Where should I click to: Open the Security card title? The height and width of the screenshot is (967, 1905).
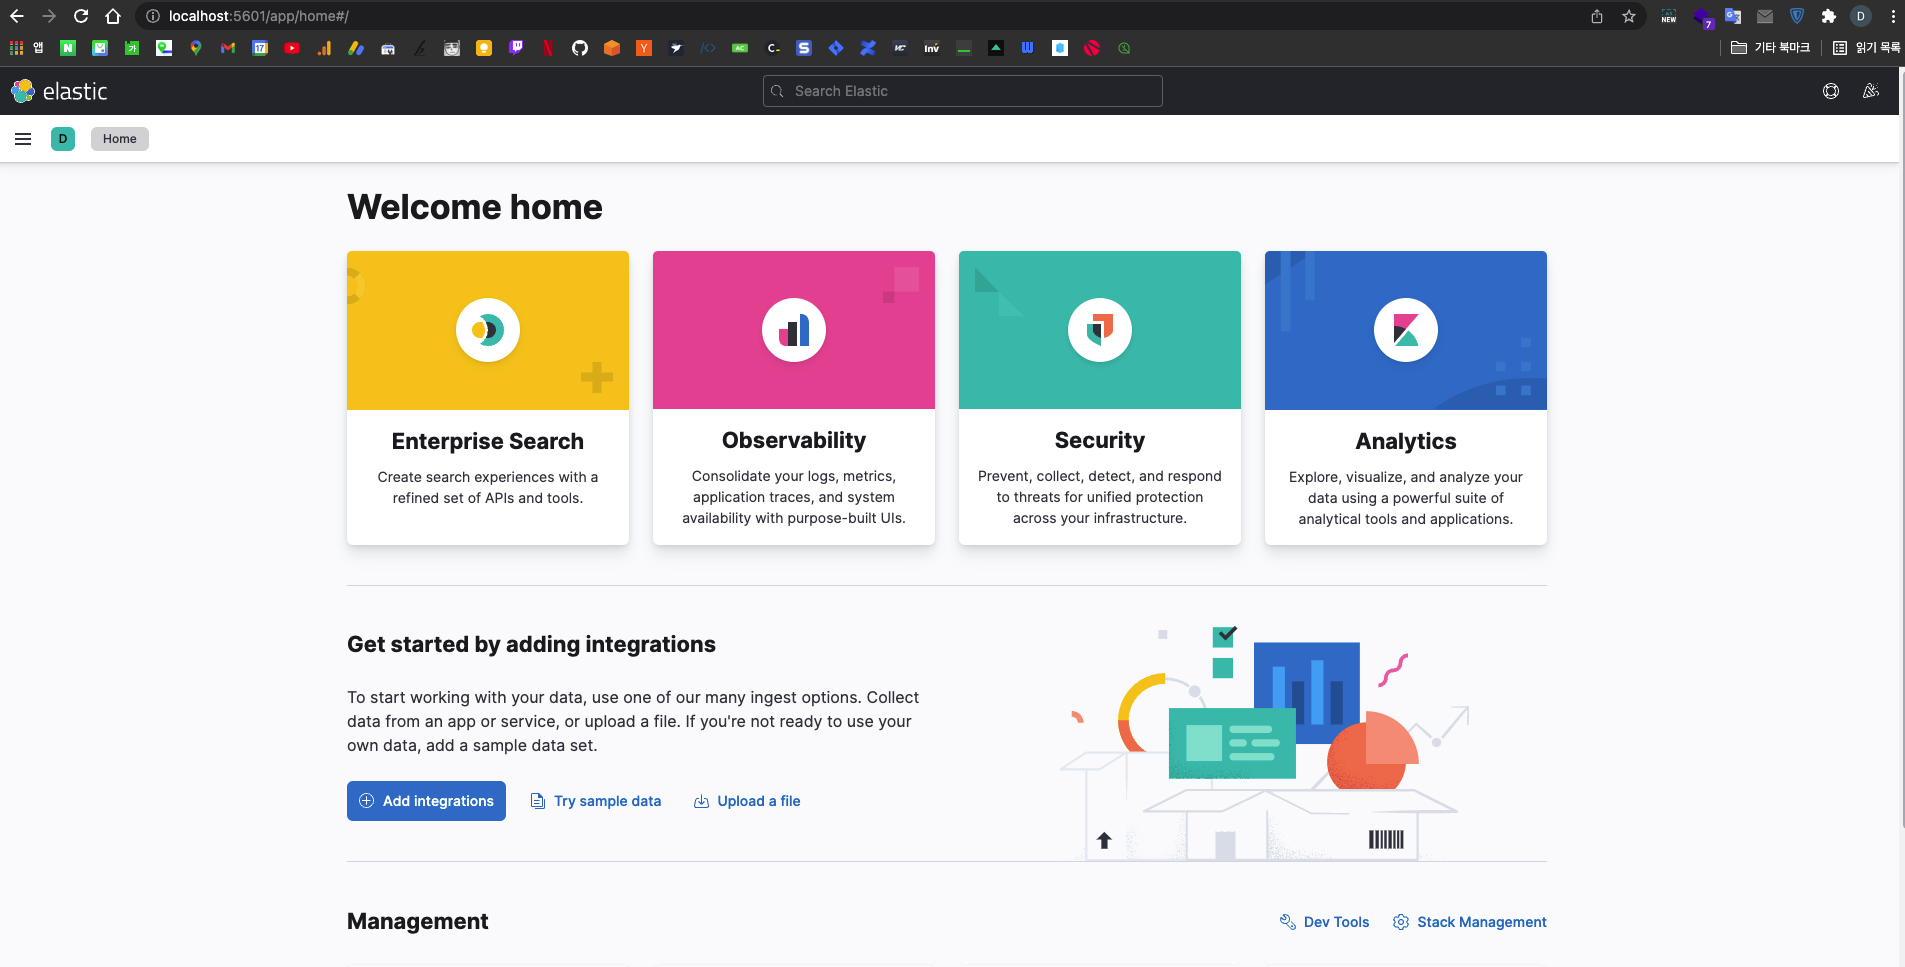(1100, 440)
